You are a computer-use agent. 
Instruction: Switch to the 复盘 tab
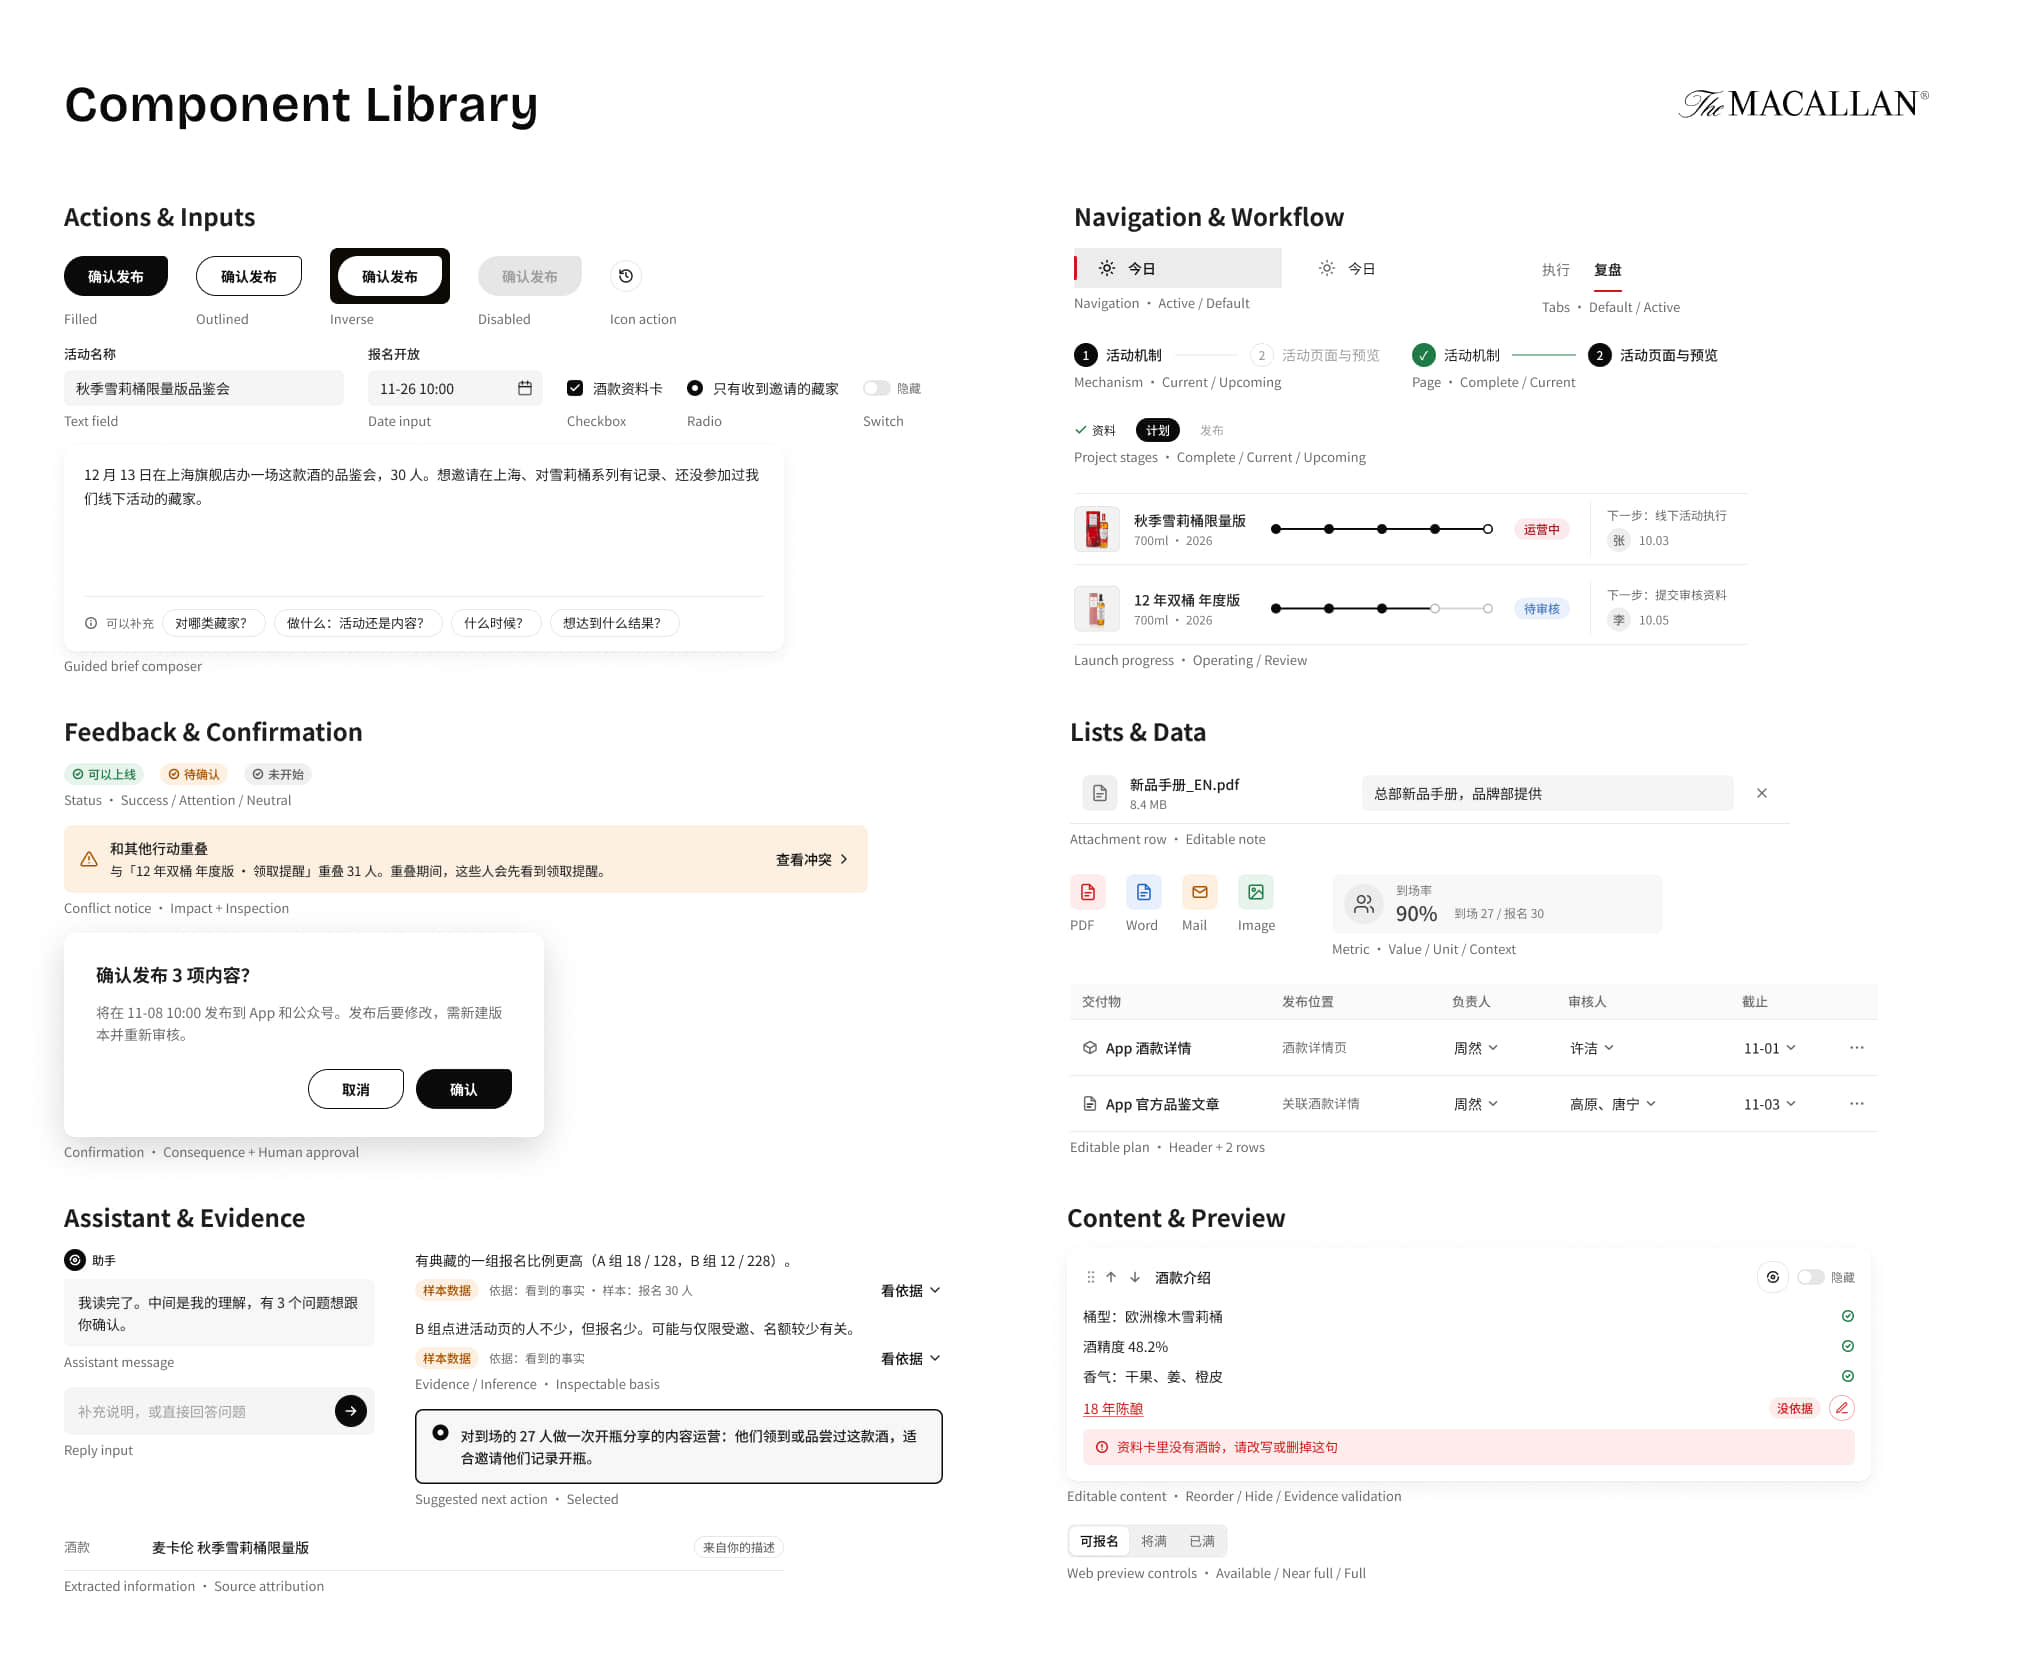1608,270
